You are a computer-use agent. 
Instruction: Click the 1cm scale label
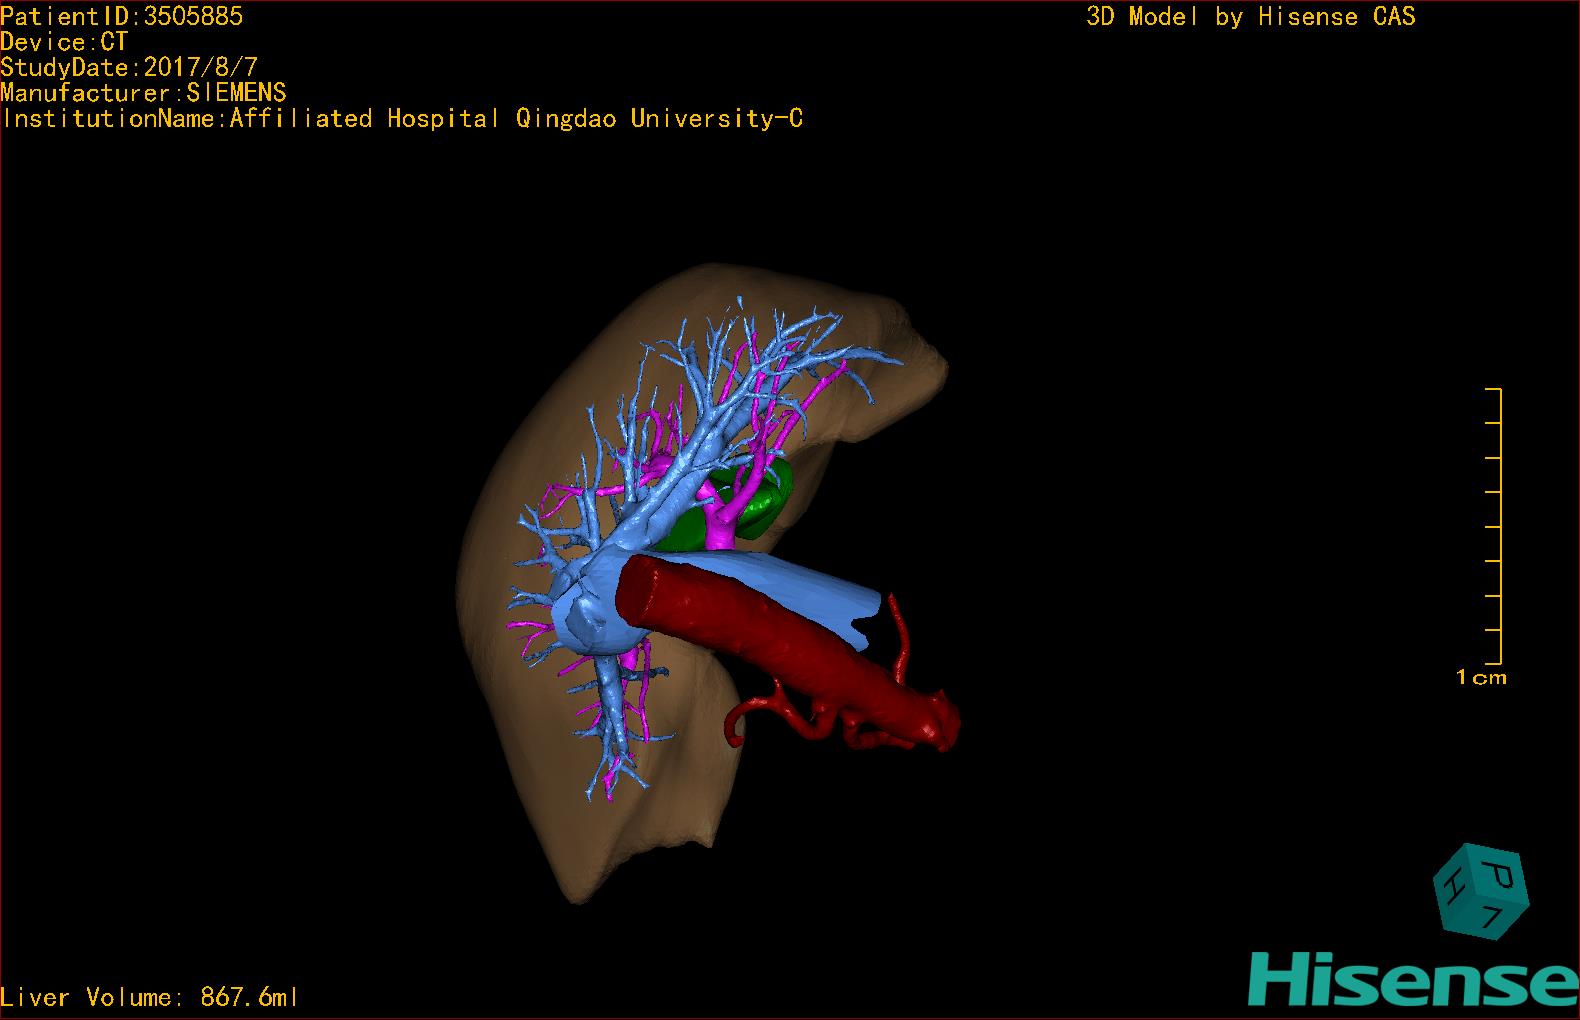pyautogui.click(x=1481, y=678)
